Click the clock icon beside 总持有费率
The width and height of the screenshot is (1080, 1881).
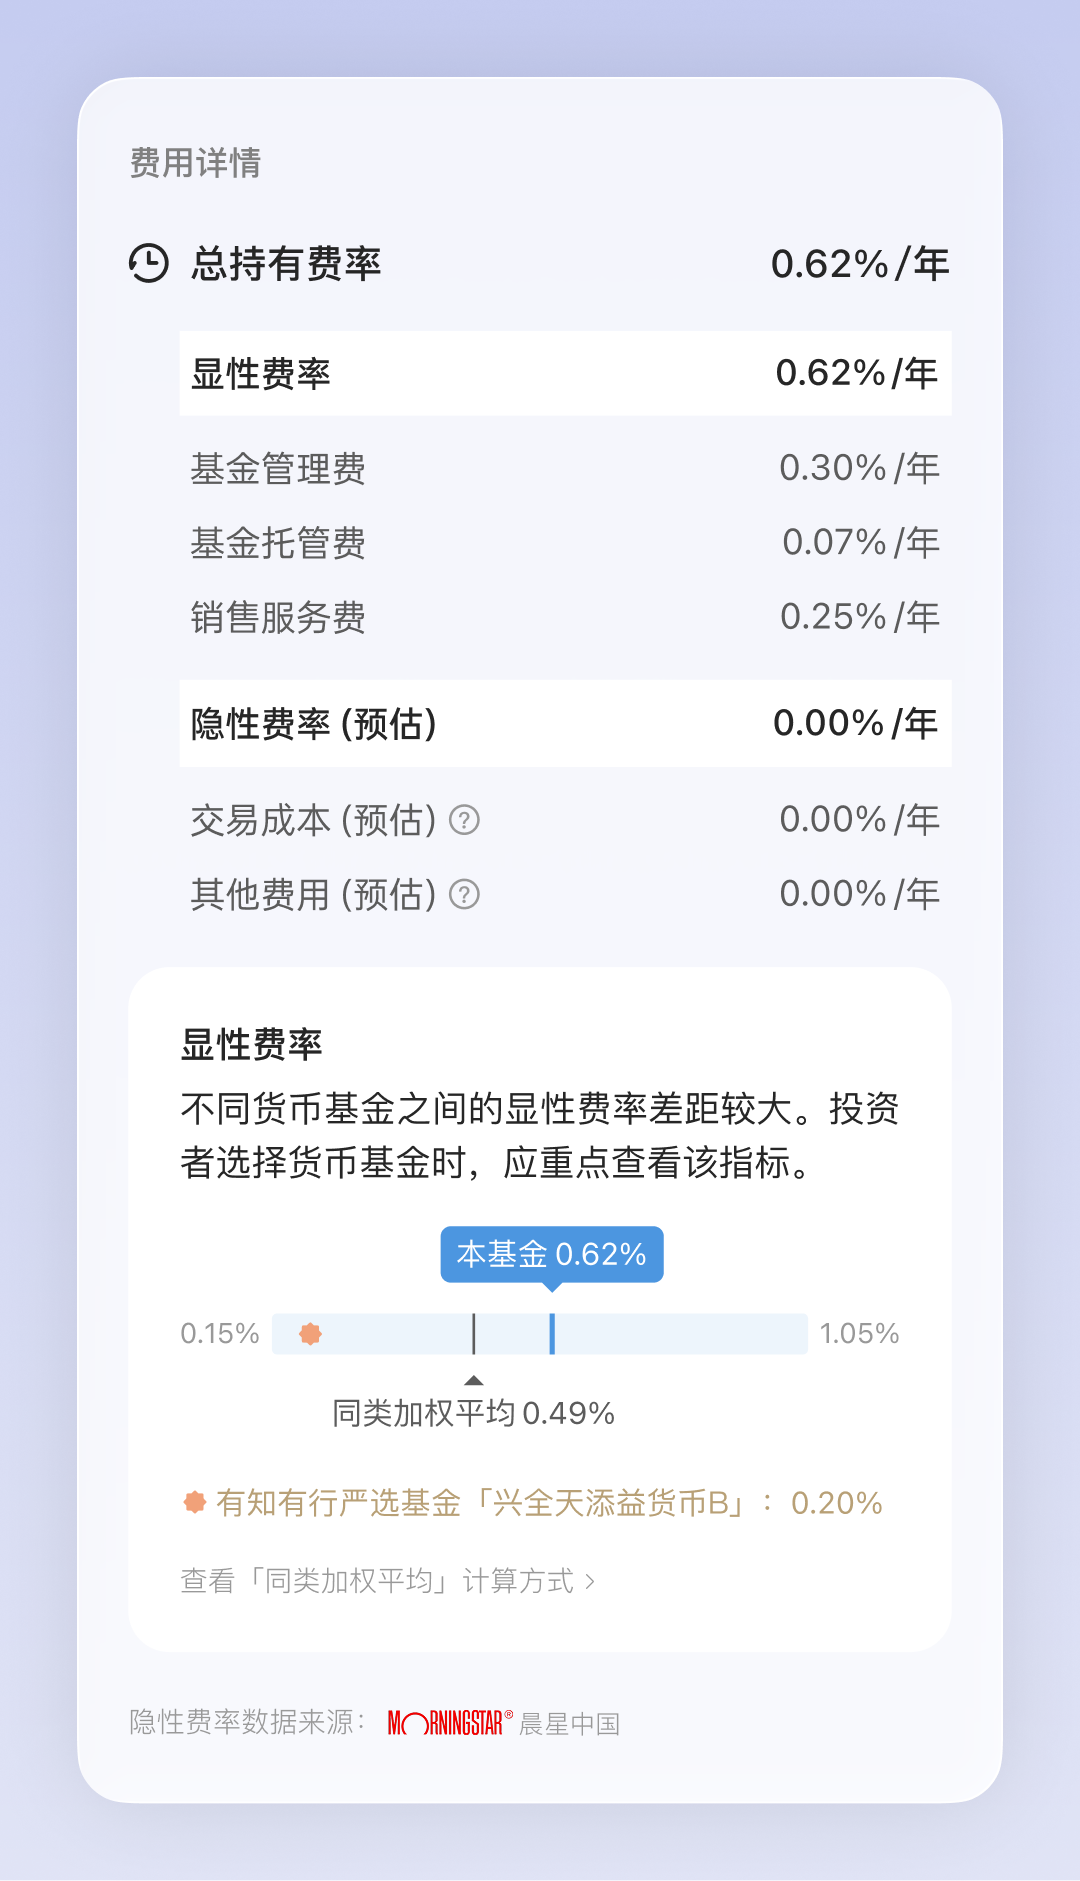[149, 264]
